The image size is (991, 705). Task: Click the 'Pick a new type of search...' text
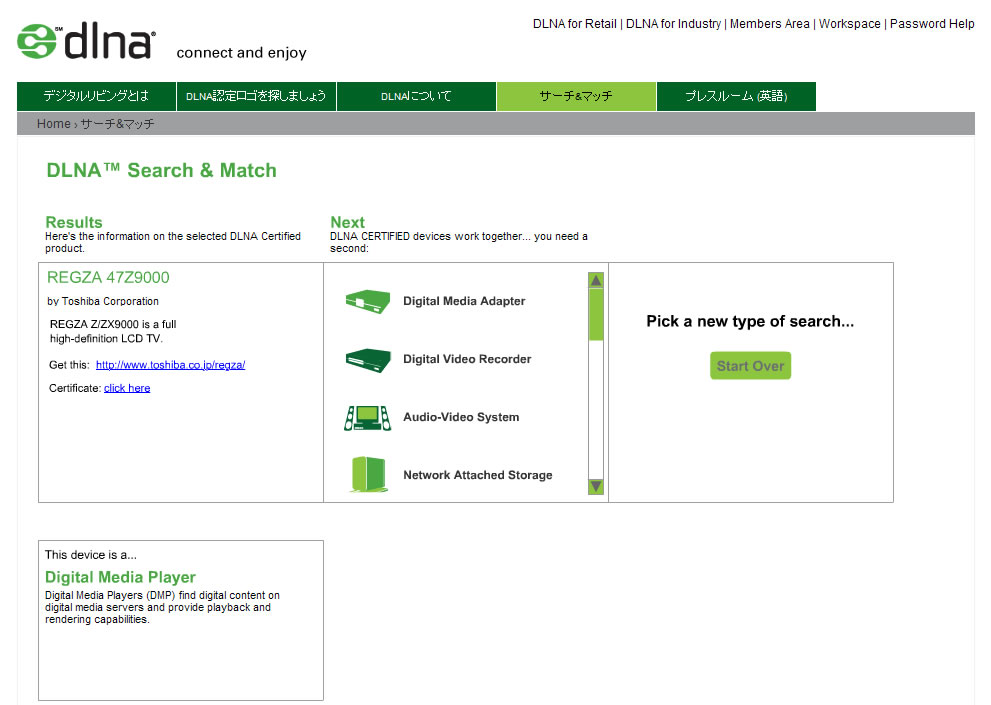pos(750,322)
